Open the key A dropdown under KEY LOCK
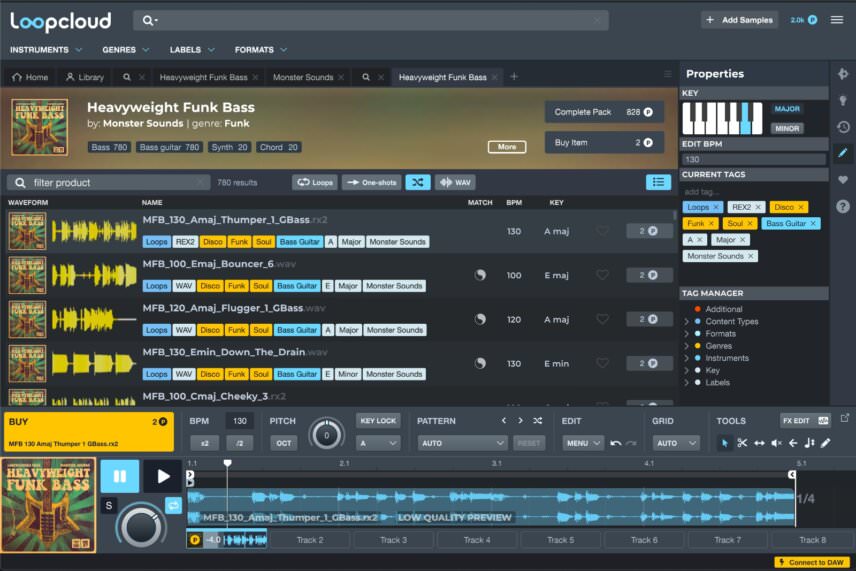Image resolution: width=856 pixels, height=571 pixels. tap(378, 443)
